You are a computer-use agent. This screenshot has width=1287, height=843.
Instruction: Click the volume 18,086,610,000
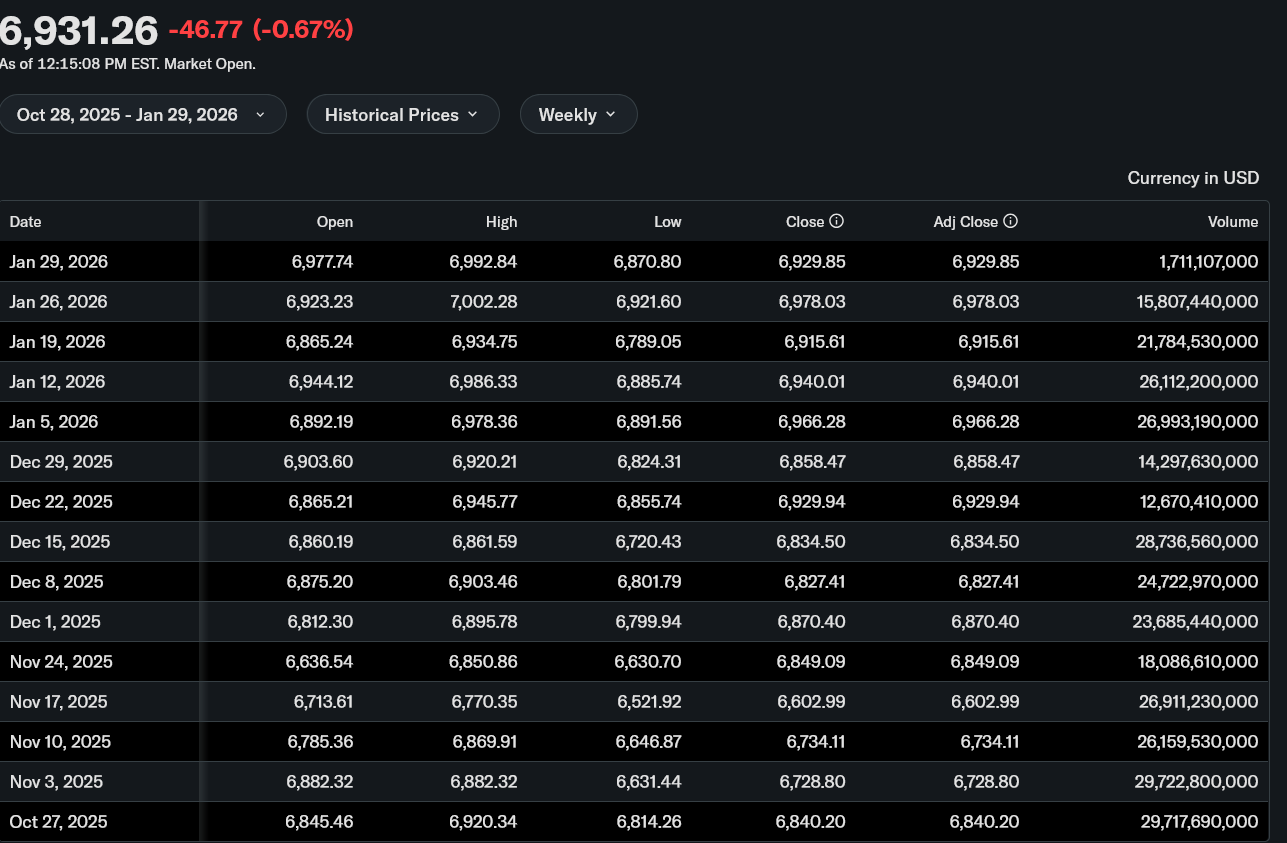(x=1200, y=662)
